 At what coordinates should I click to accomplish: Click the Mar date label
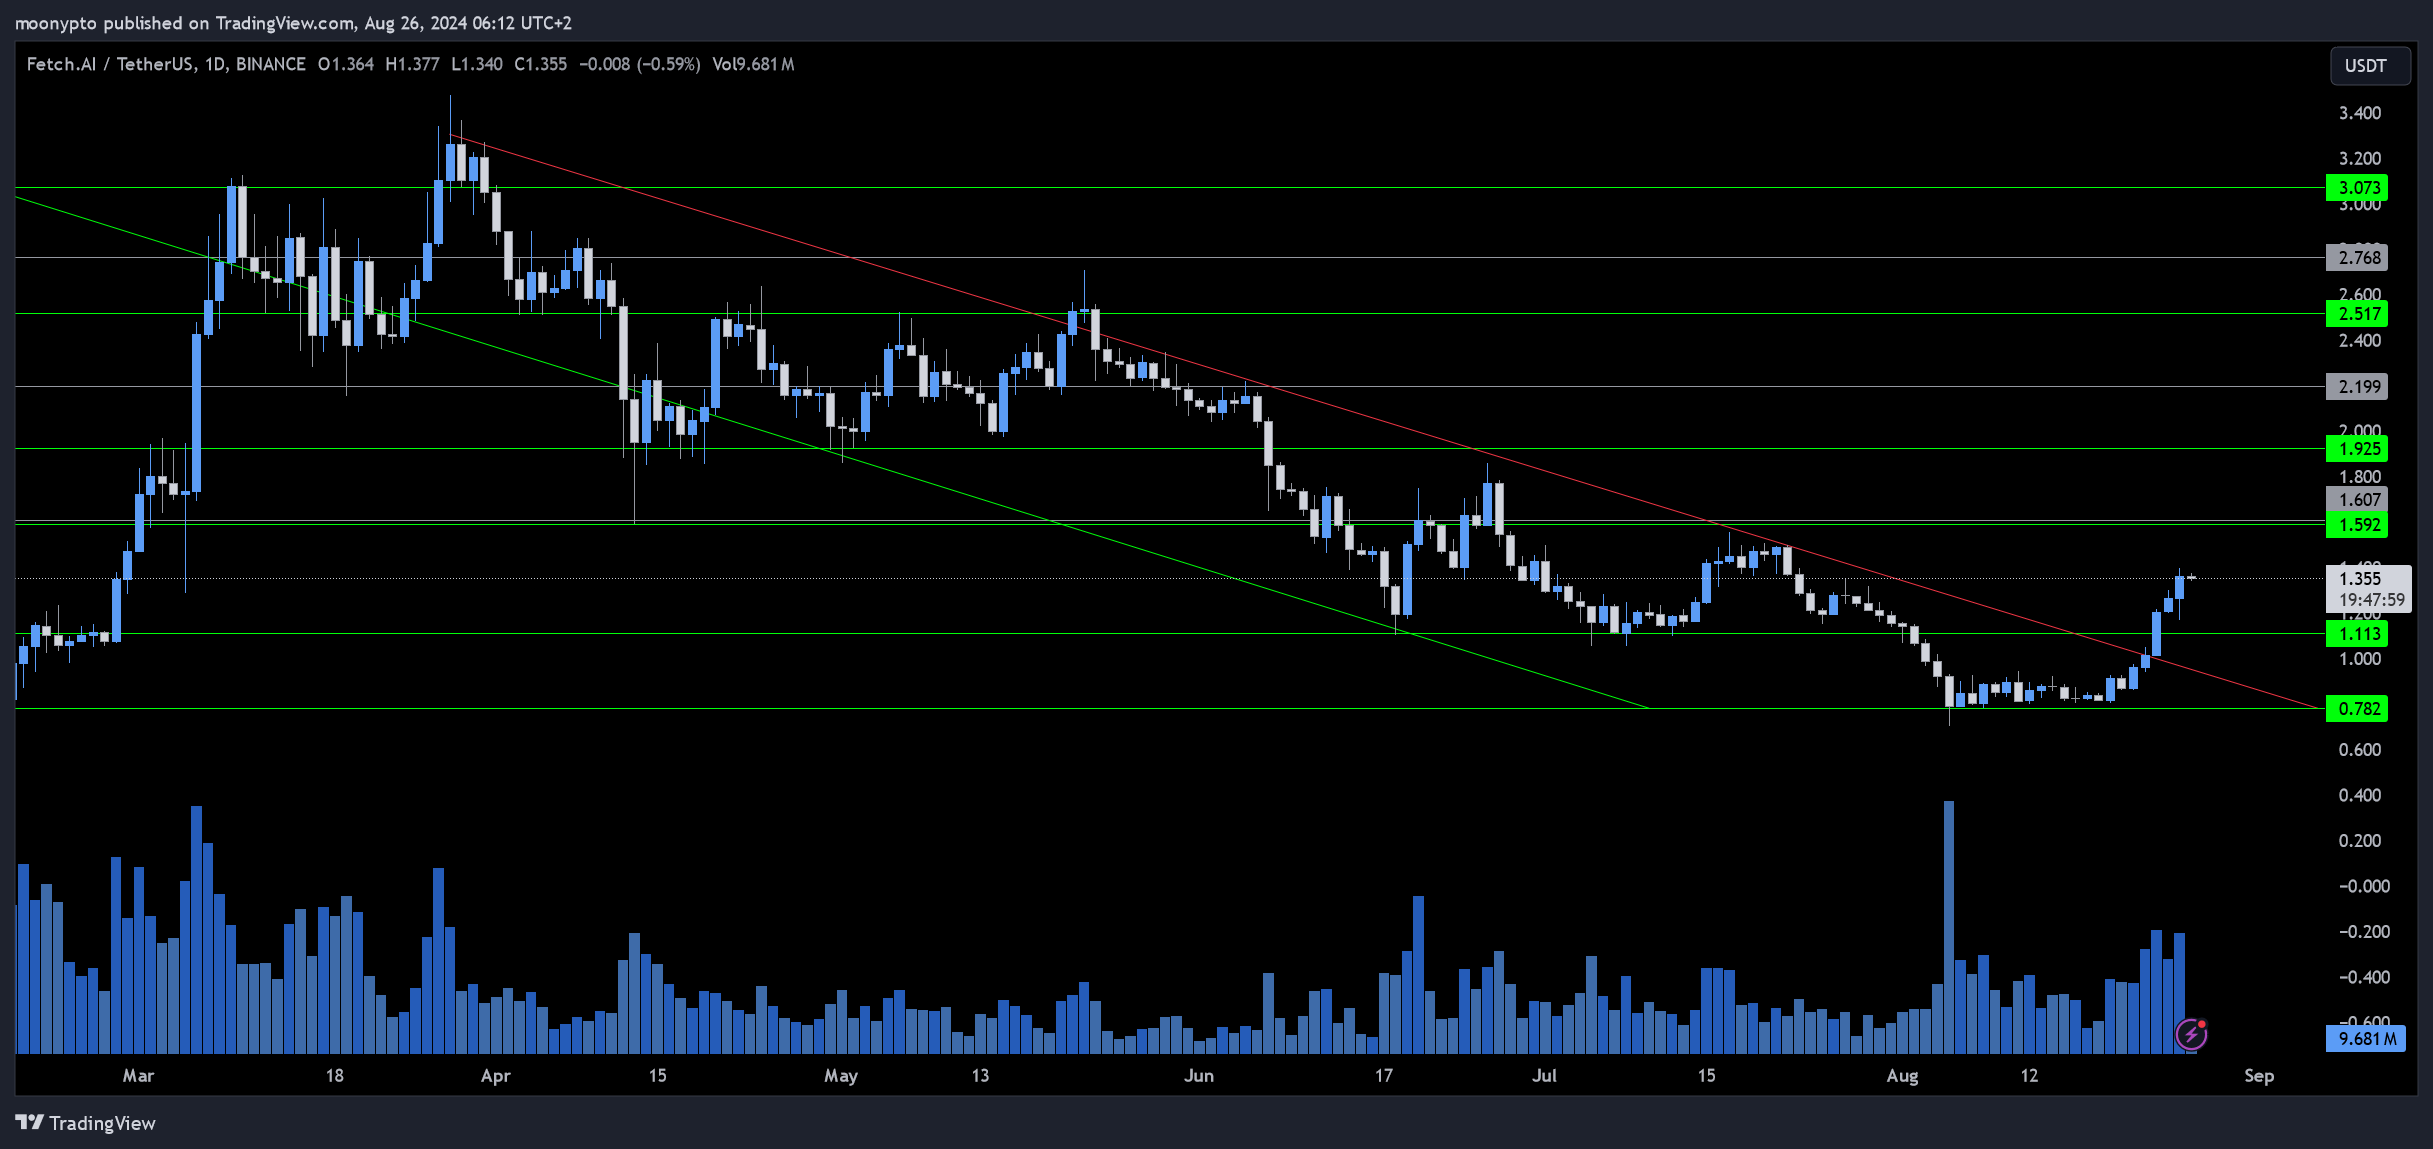(138, 1076)
